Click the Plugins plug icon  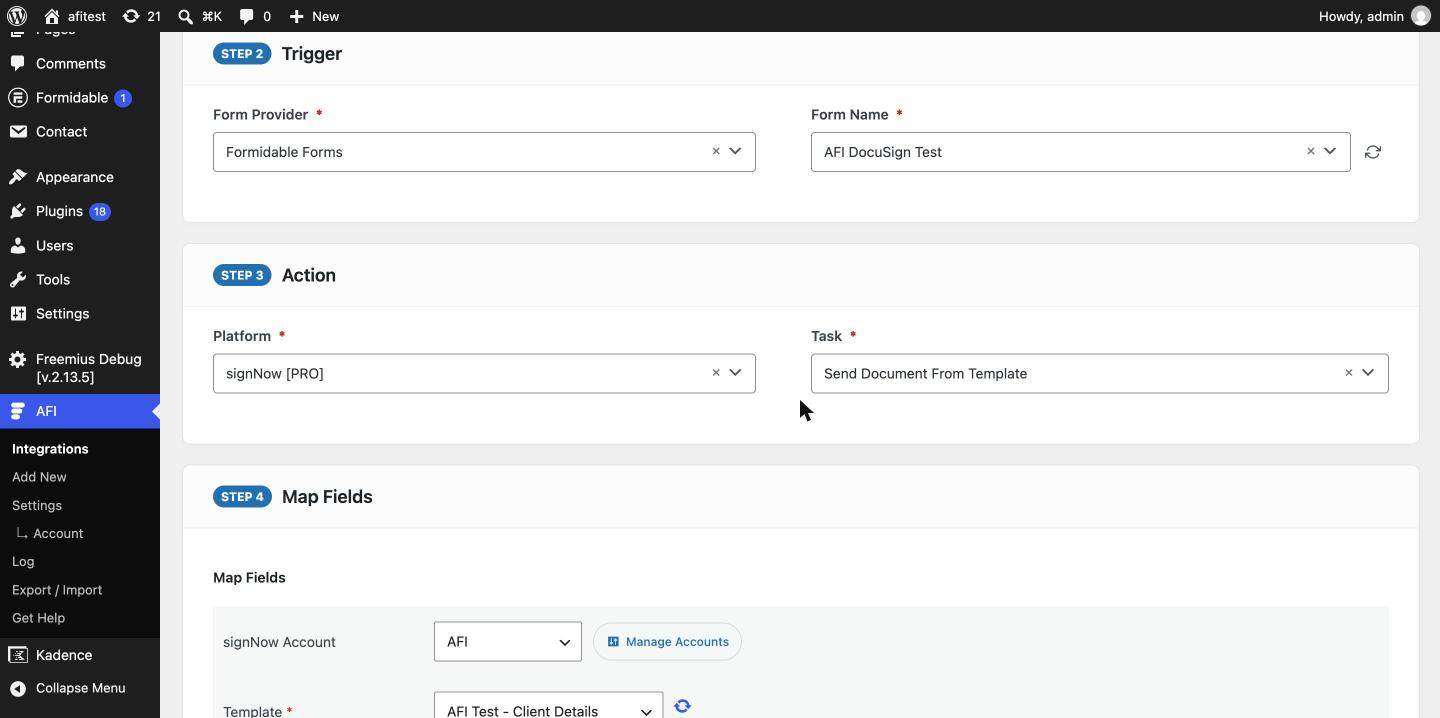pos(18,211)
